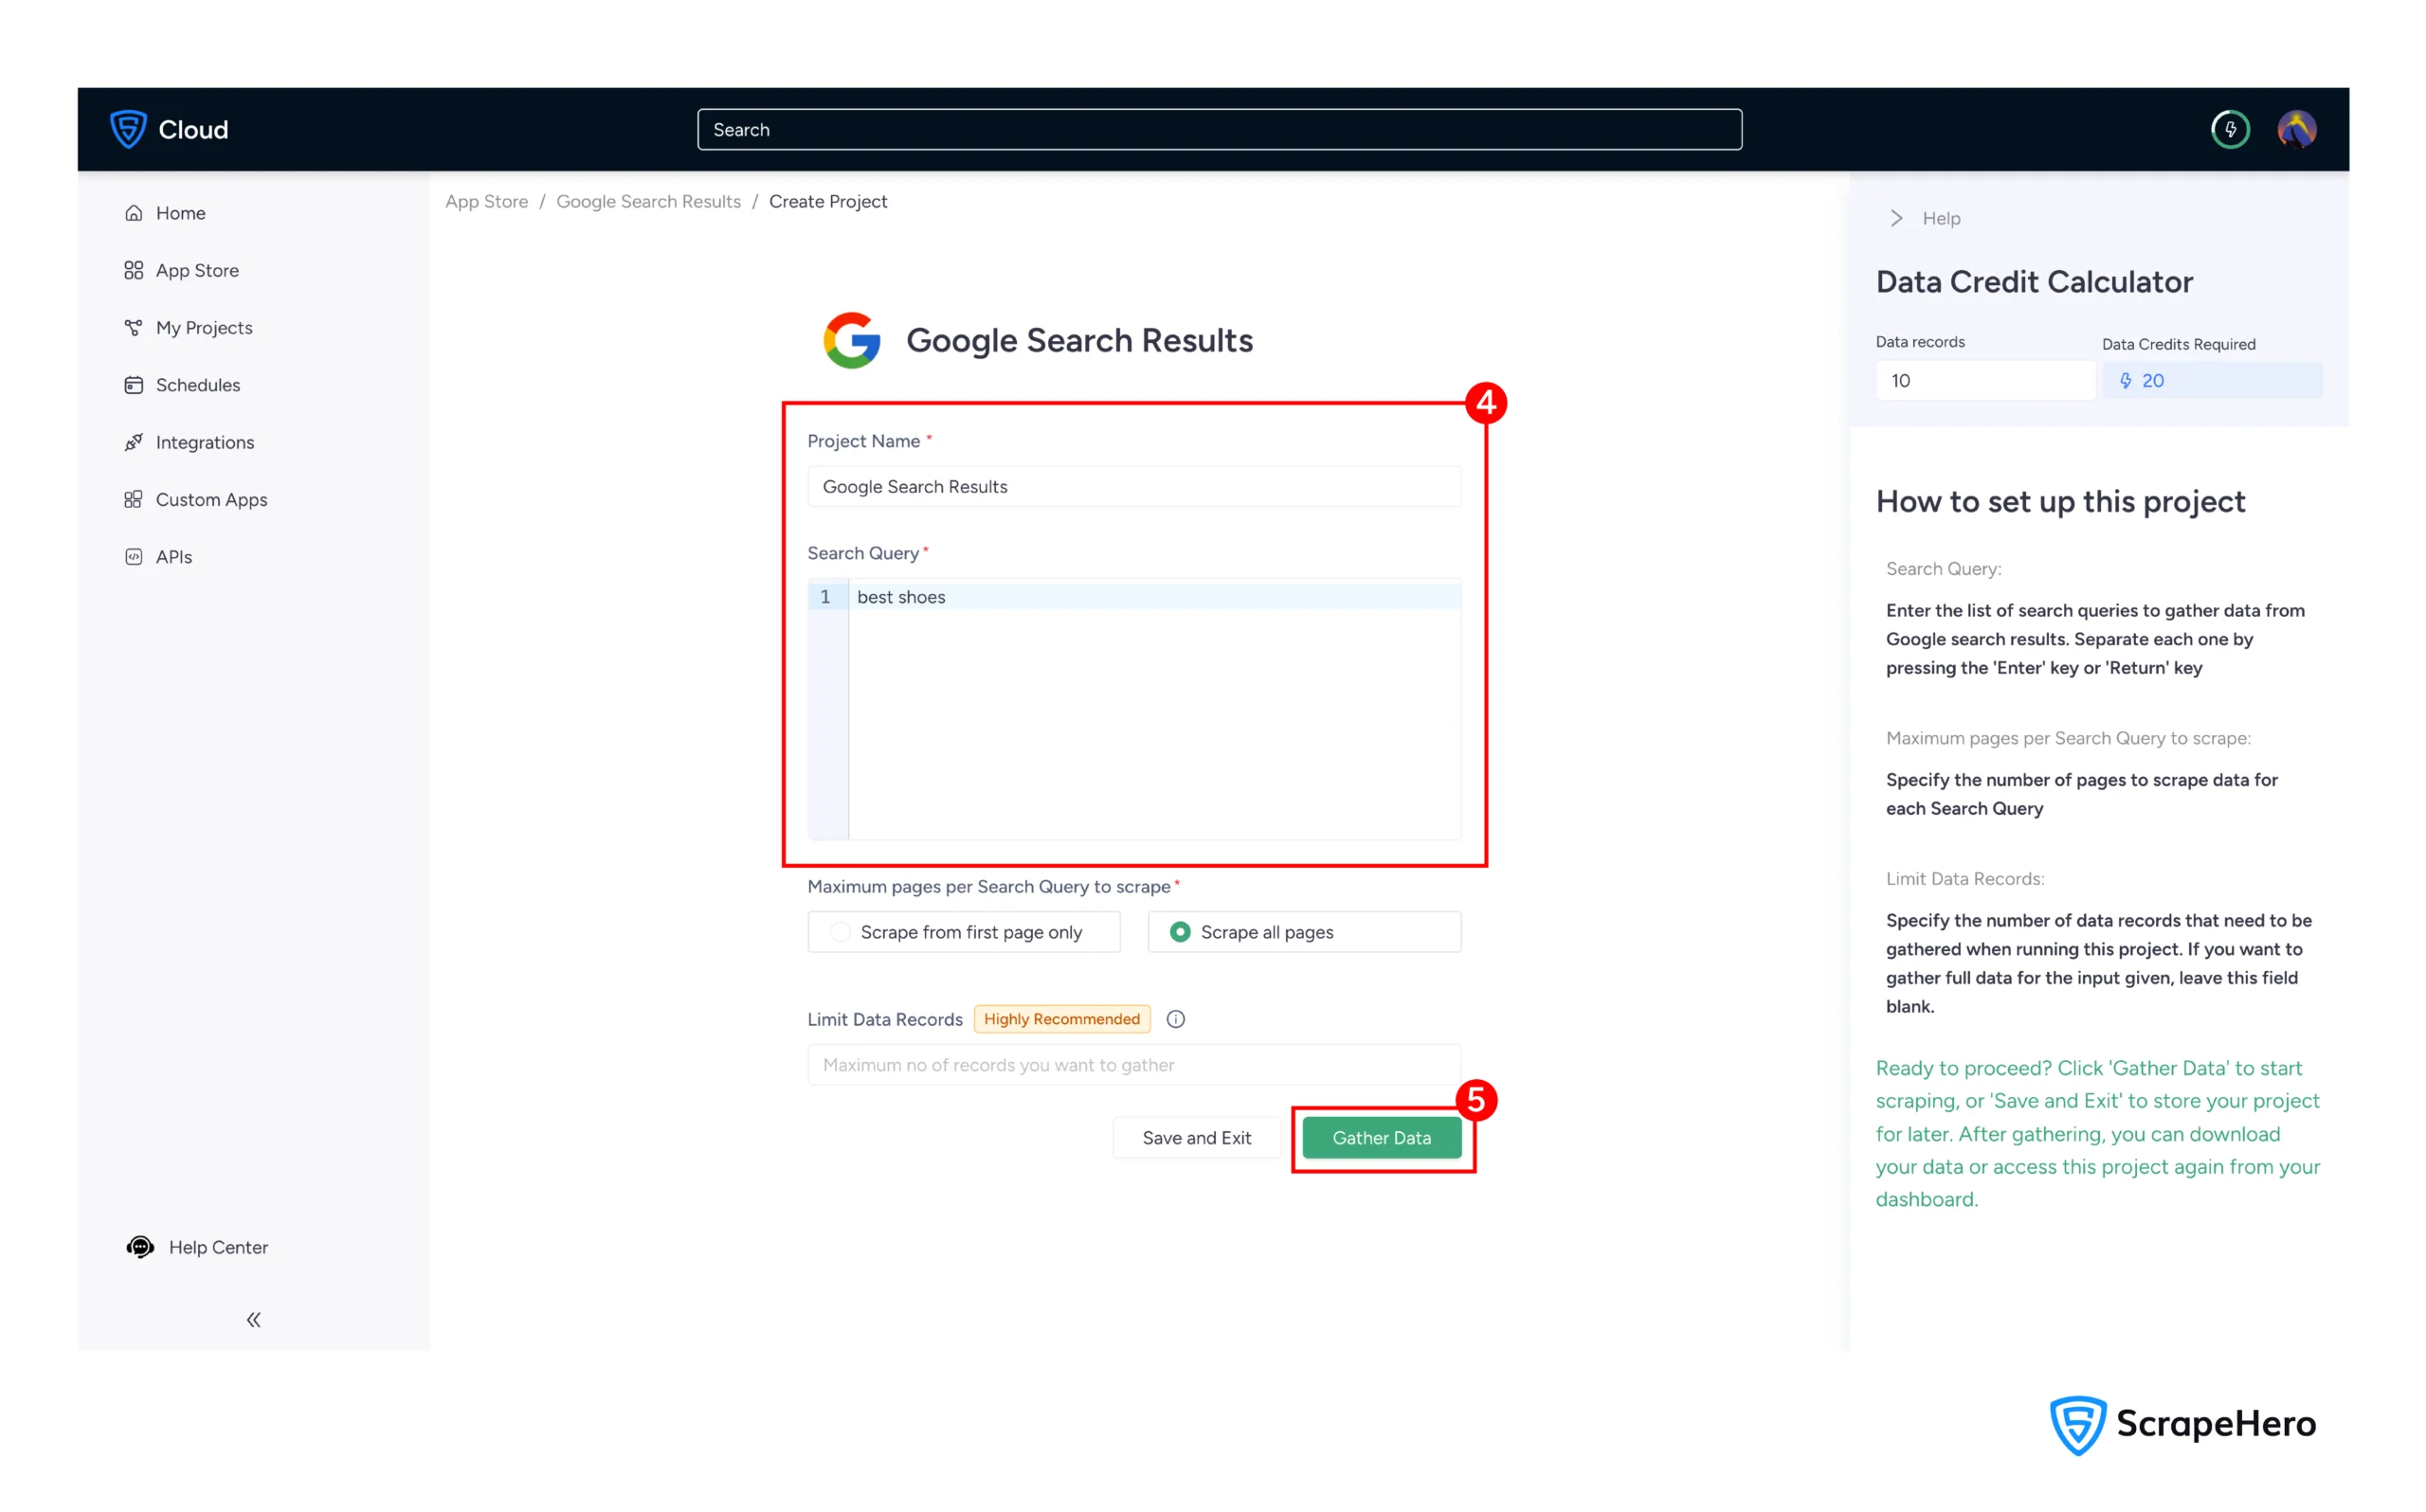
Task: Click Google Search Results breadcrumb link
Action: 648,201
